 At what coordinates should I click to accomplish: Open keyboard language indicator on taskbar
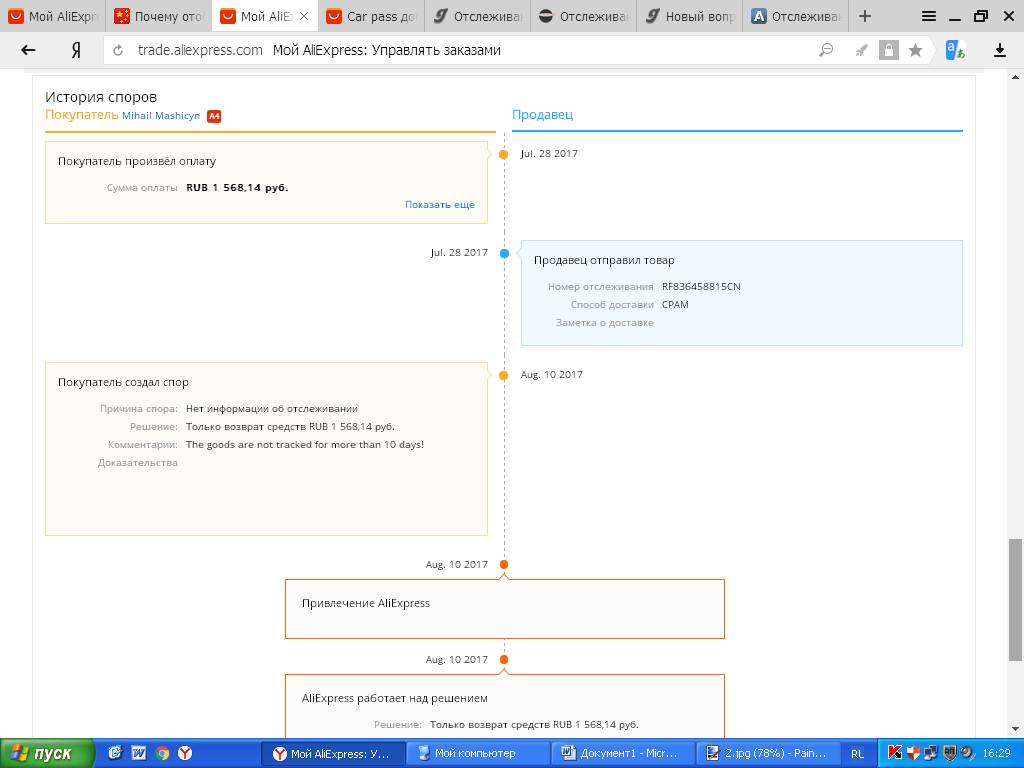(x=857, y=754)
